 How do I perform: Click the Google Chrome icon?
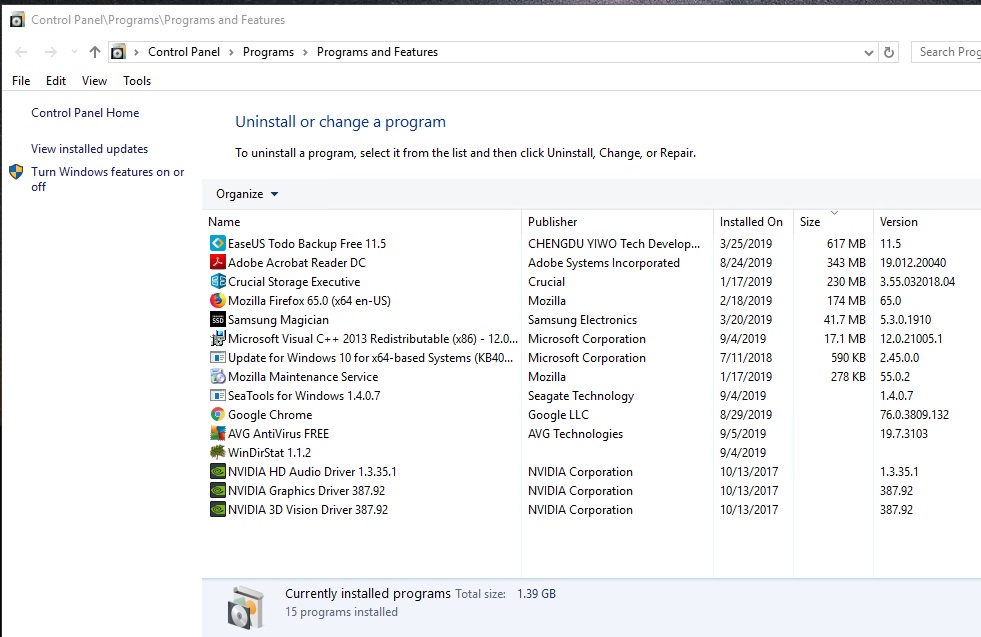(x=217, y=414)
